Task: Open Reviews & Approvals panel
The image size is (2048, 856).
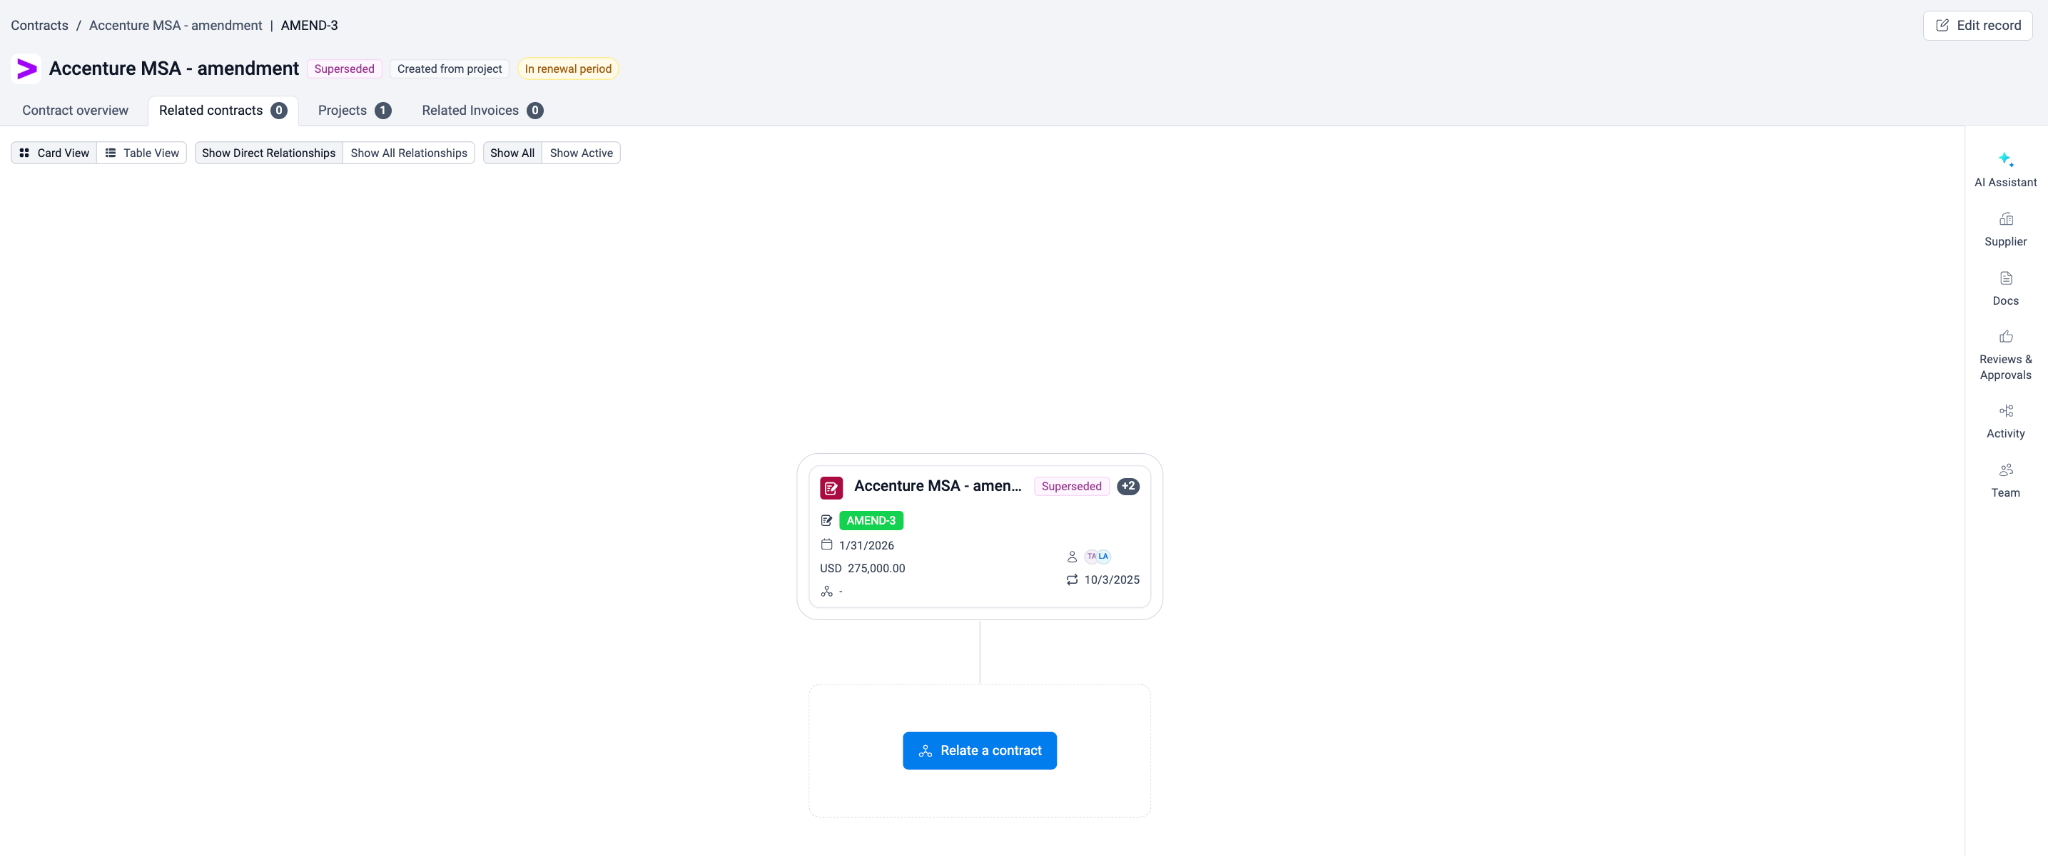Action: coord(2005,355)
